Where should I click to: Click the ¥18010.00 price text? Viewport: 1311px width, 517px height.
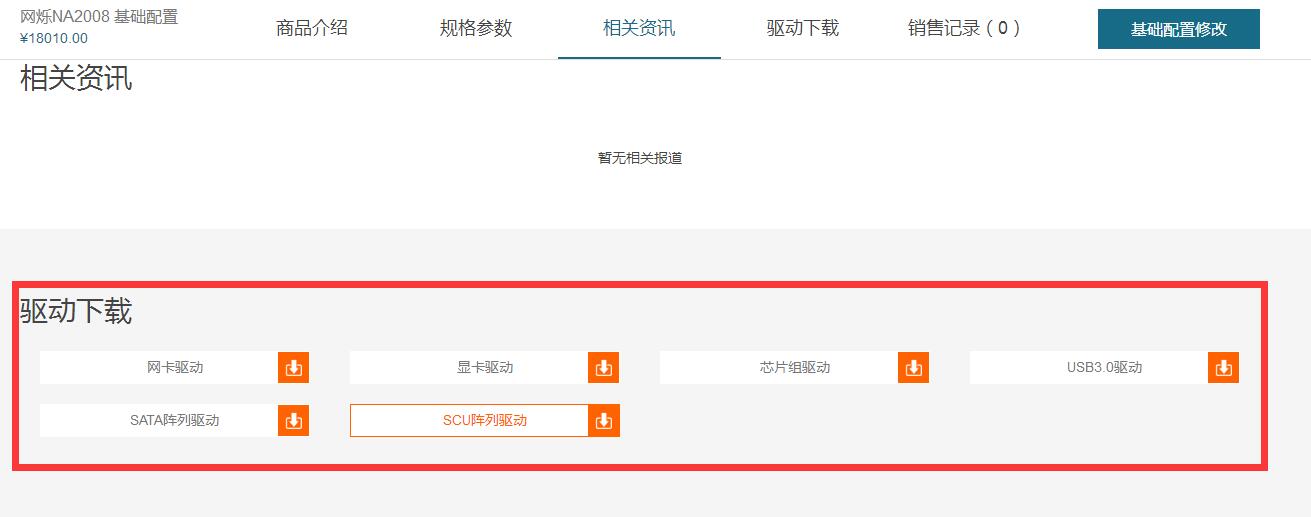pyautogui.click(x=54, y=39)
